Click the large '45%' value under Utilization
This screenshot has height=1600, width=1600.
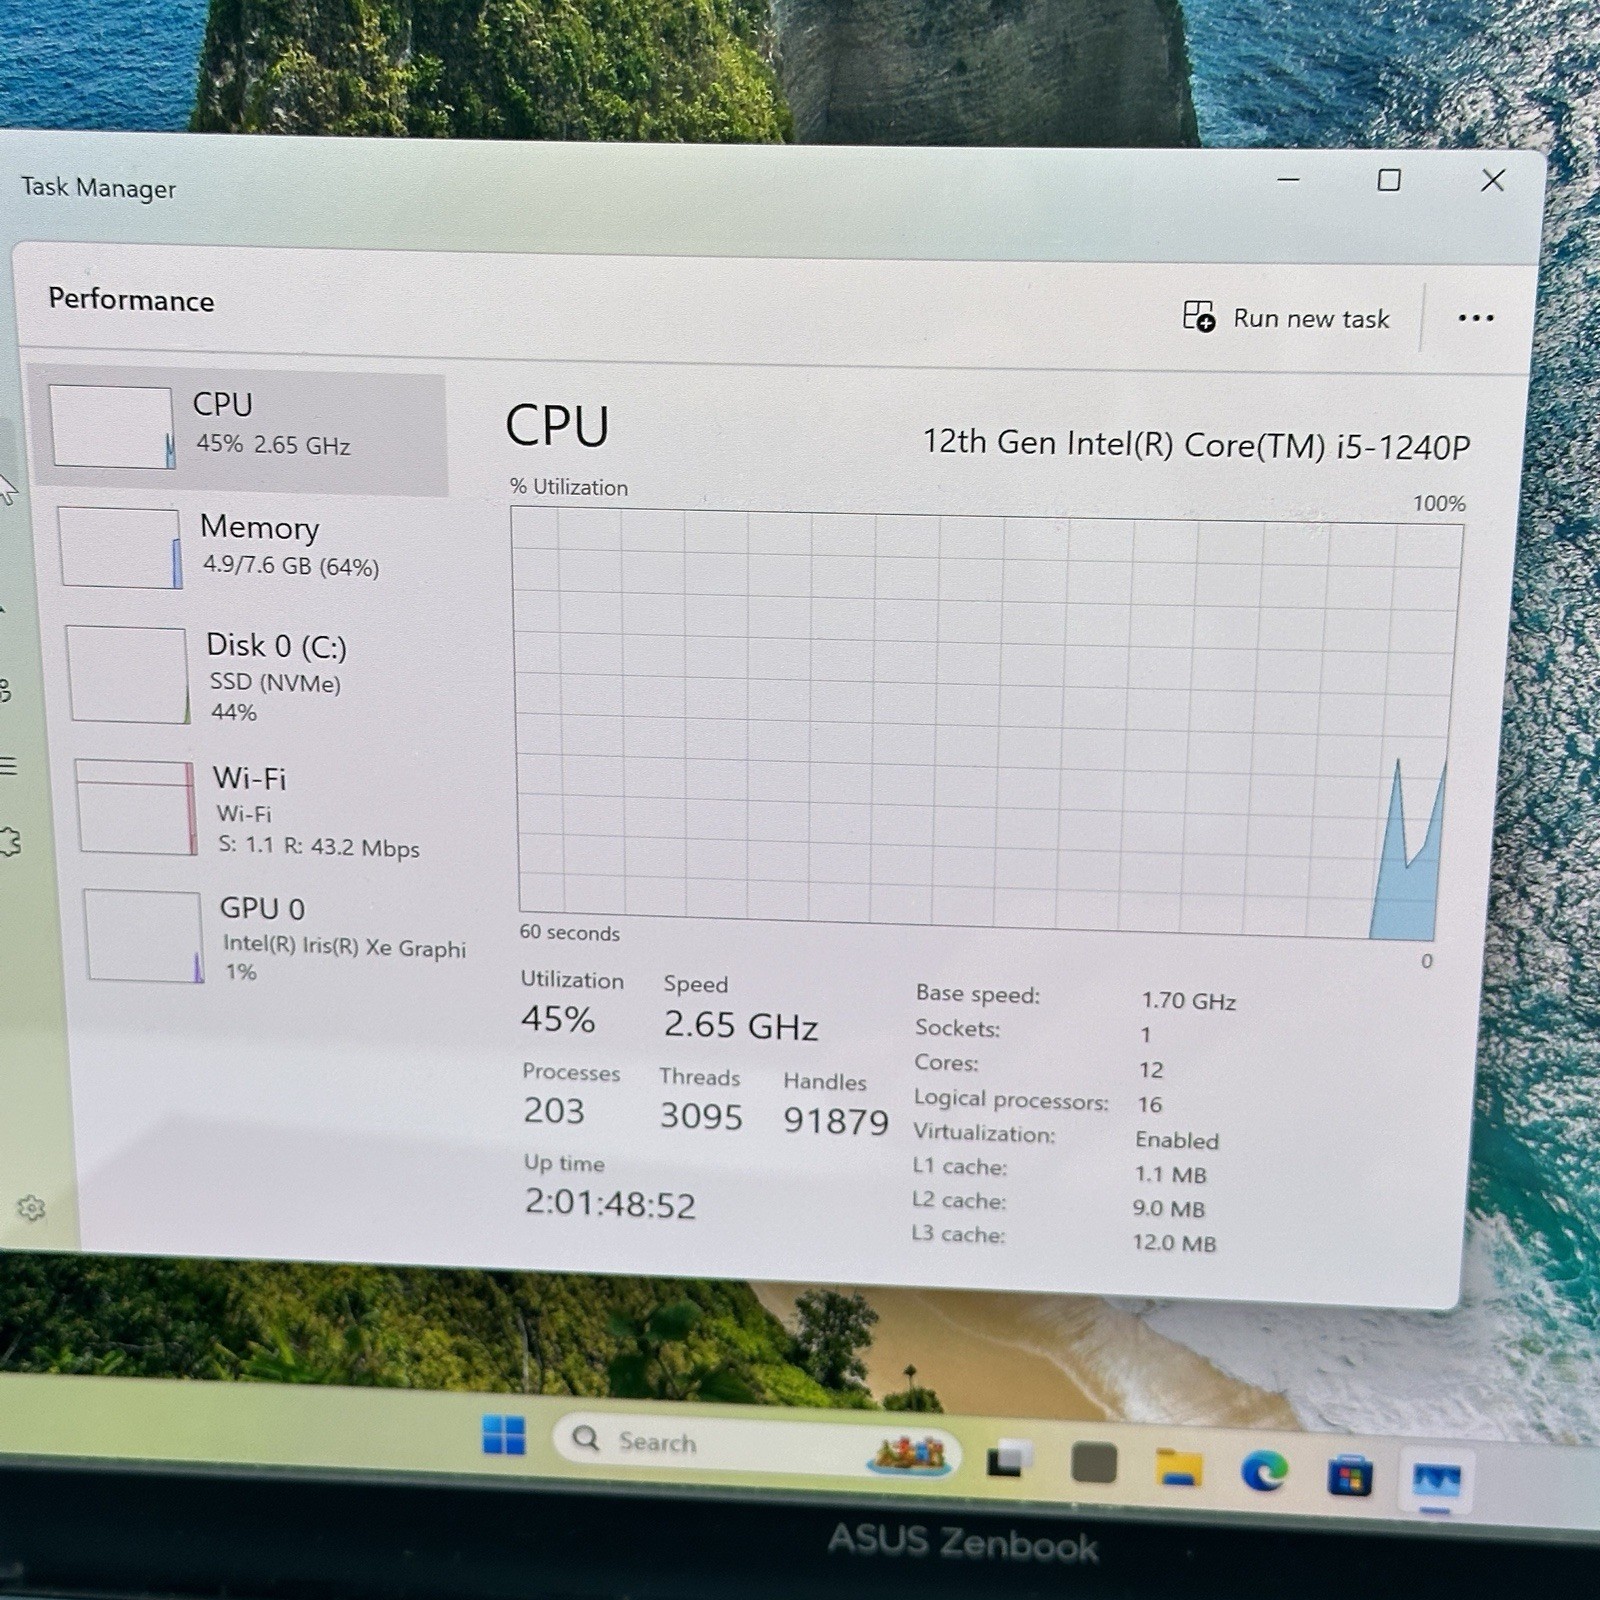558,1019
